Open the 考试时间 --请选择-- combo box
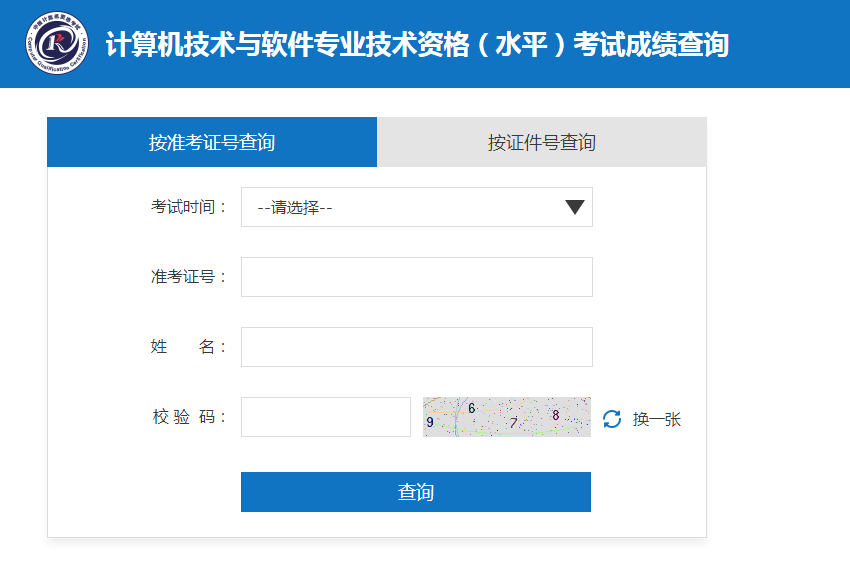Image resolution: width=850 pixels, height=586 pixels. click(x=416, y=207)
